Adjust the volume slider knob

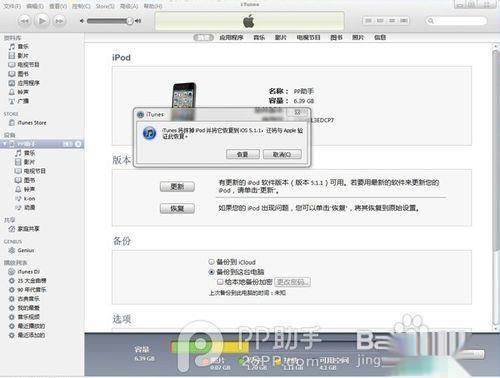(x=129, y=21)
